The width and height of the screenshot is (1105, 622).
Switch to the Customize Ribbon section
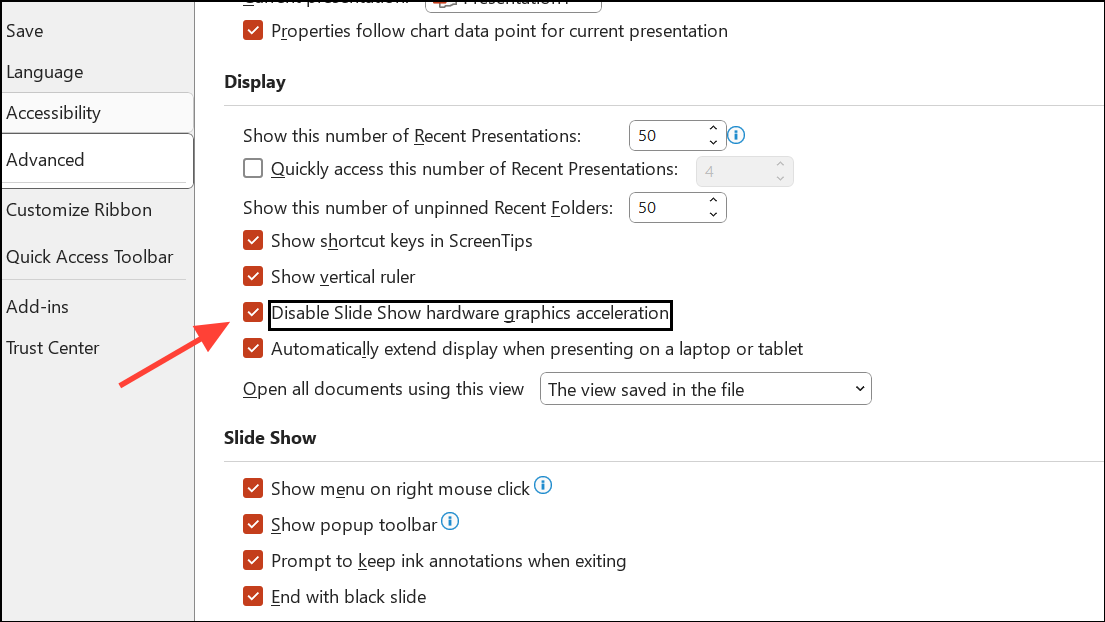[x=79, y=210]
